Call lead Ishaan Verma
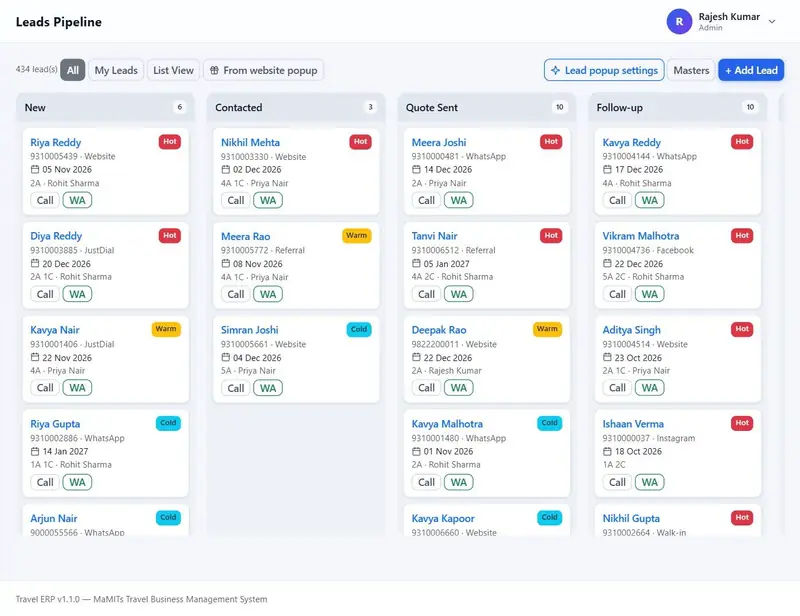 pyautogui.click(x=617, y=482)
